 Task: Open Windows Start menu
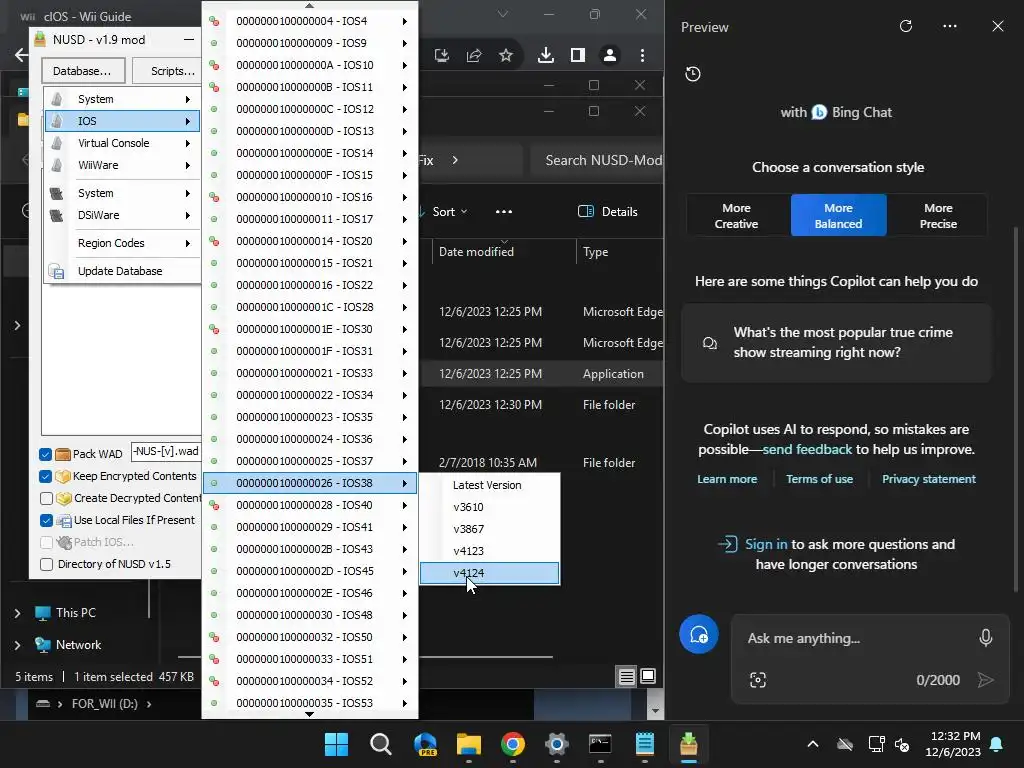tap(336, 744)
